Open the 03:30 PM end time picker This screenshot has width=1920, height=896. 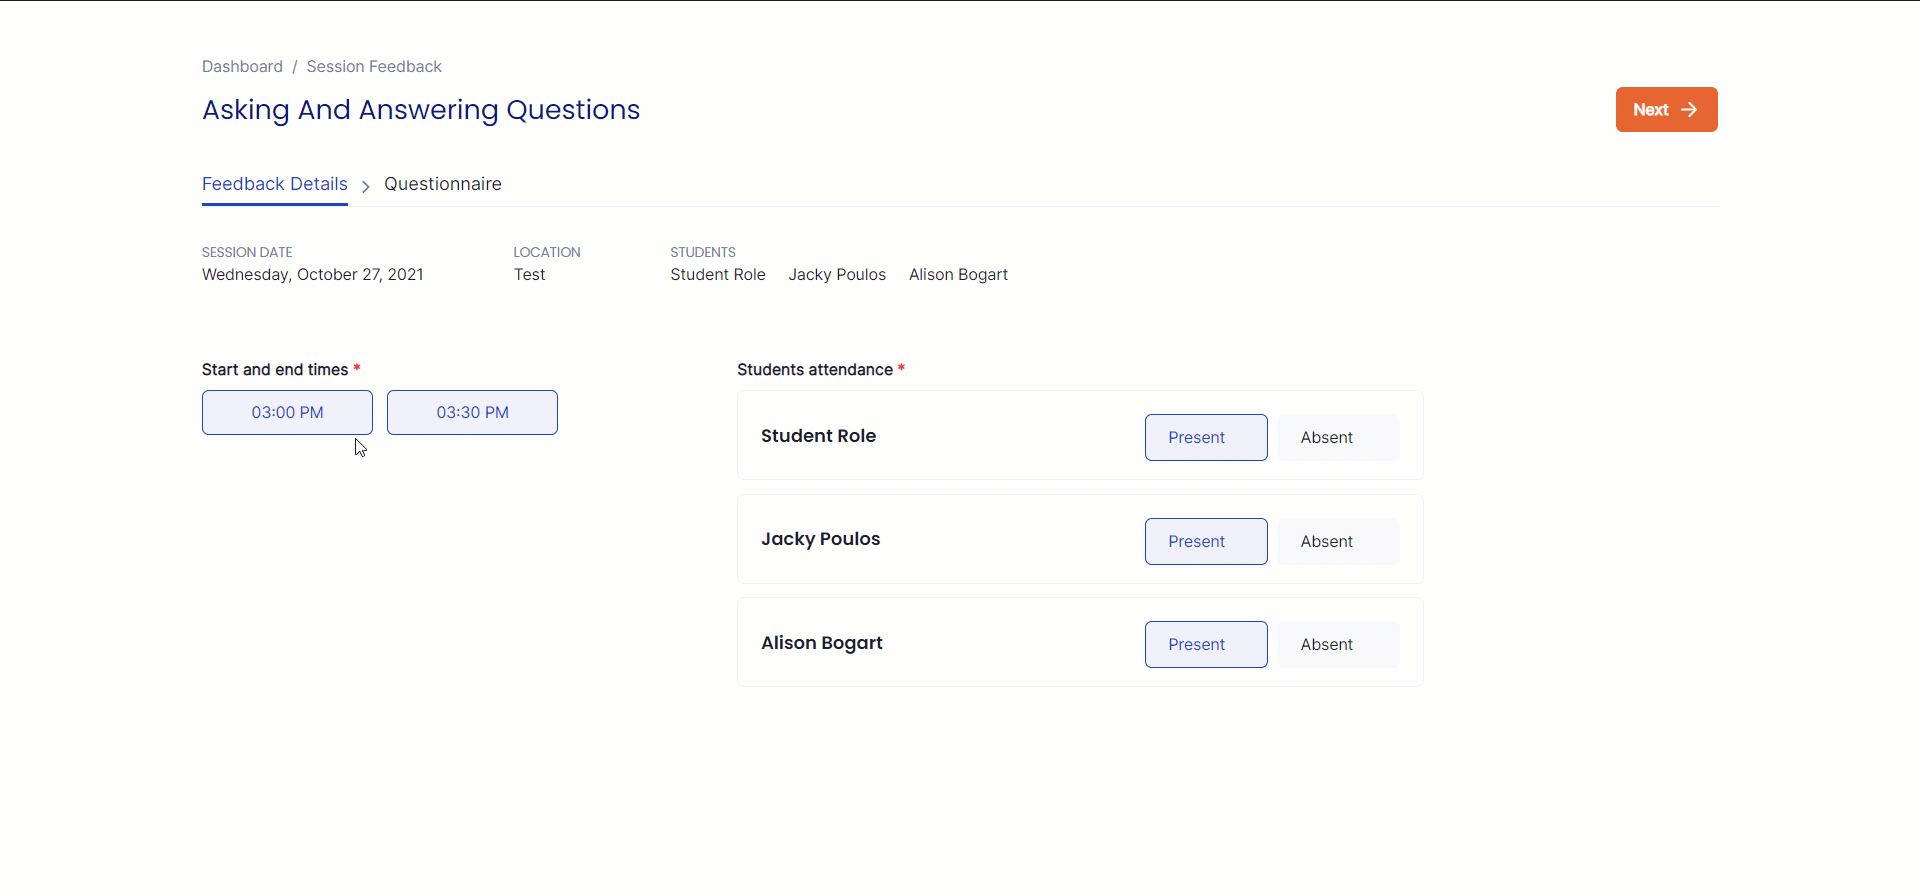(x=472, y=412)
